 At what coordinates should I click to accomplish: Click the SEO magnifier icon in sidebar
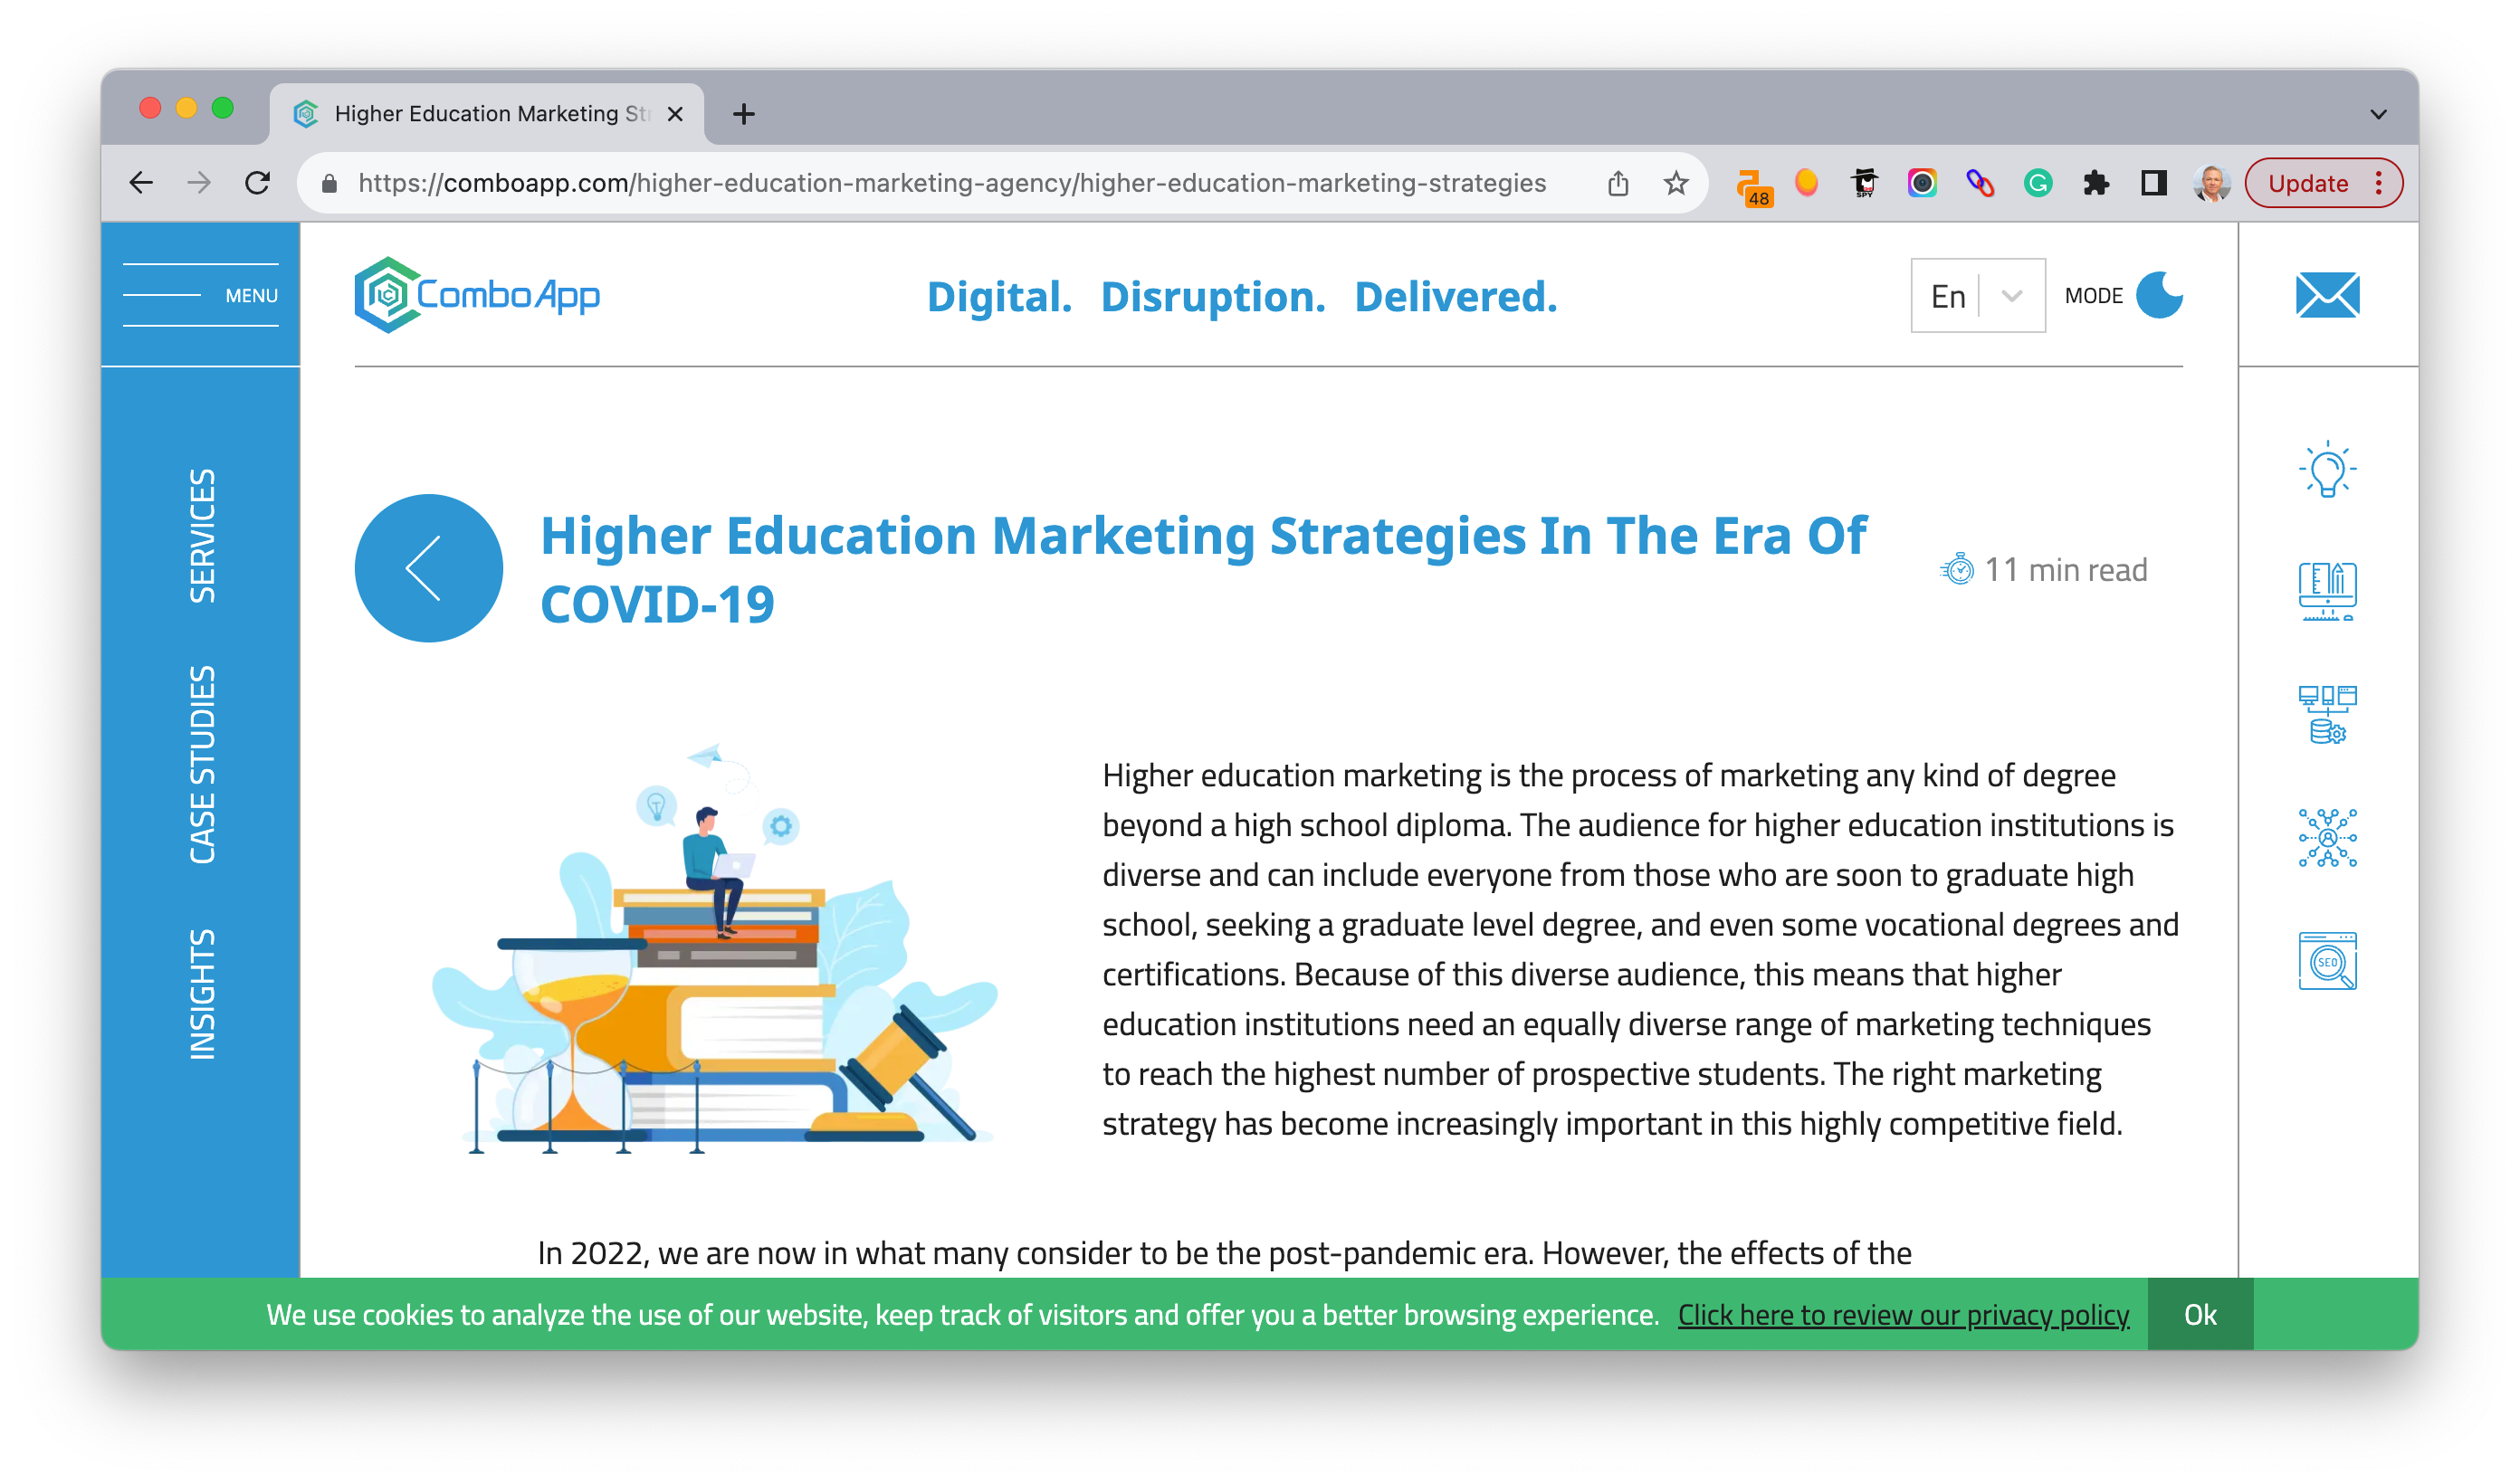(x=2329, y=961)
